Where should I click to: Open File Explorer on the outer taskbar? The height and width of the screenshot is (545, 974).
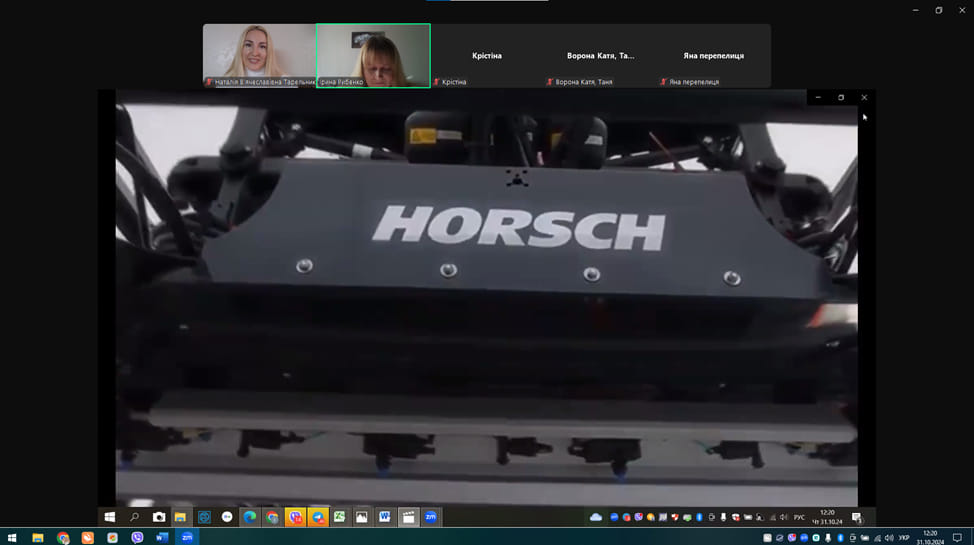point(38,538)
